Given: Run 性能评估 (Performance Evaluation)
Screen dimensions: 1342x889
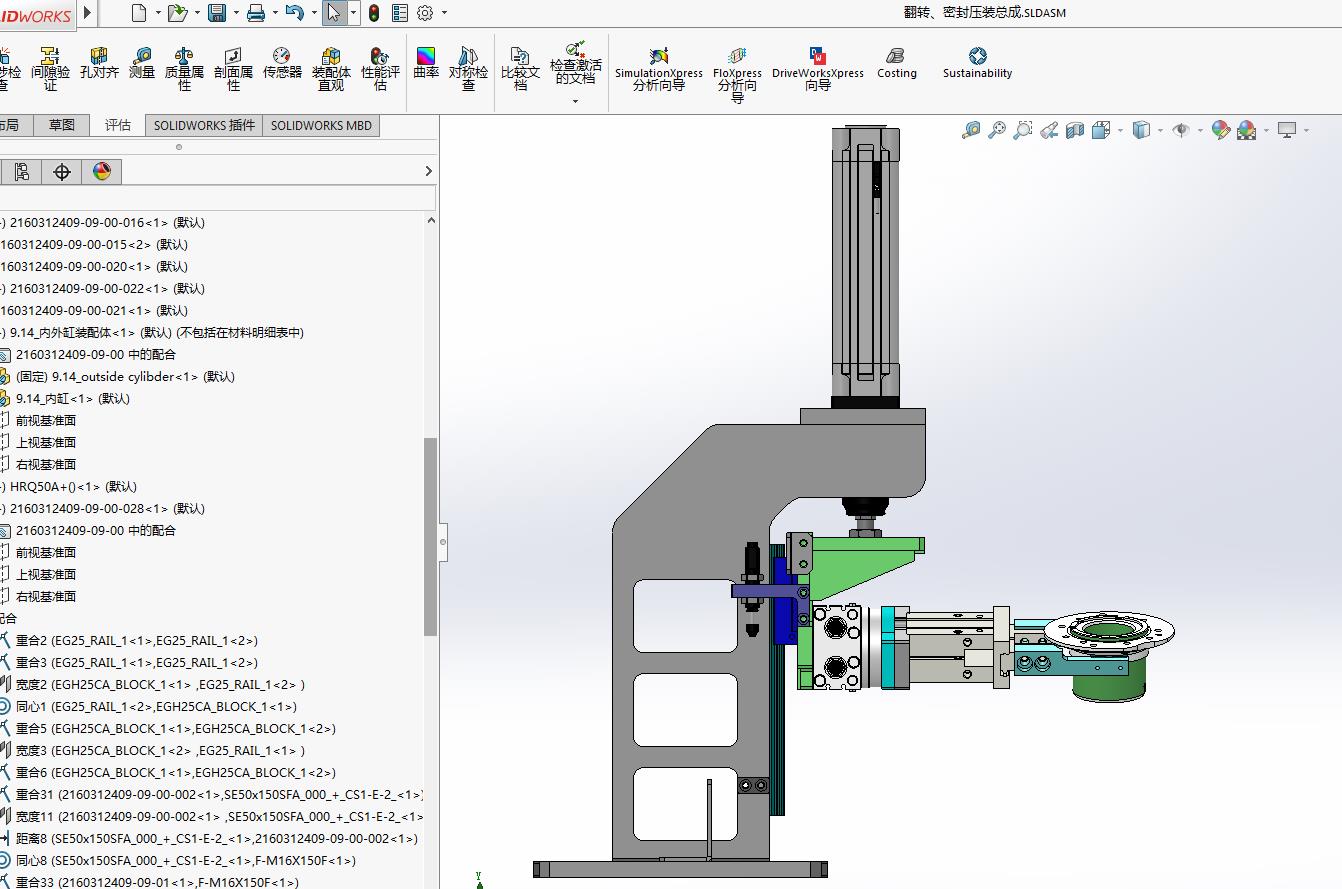Looking at the screenshot, I should [x=380, y=69].
